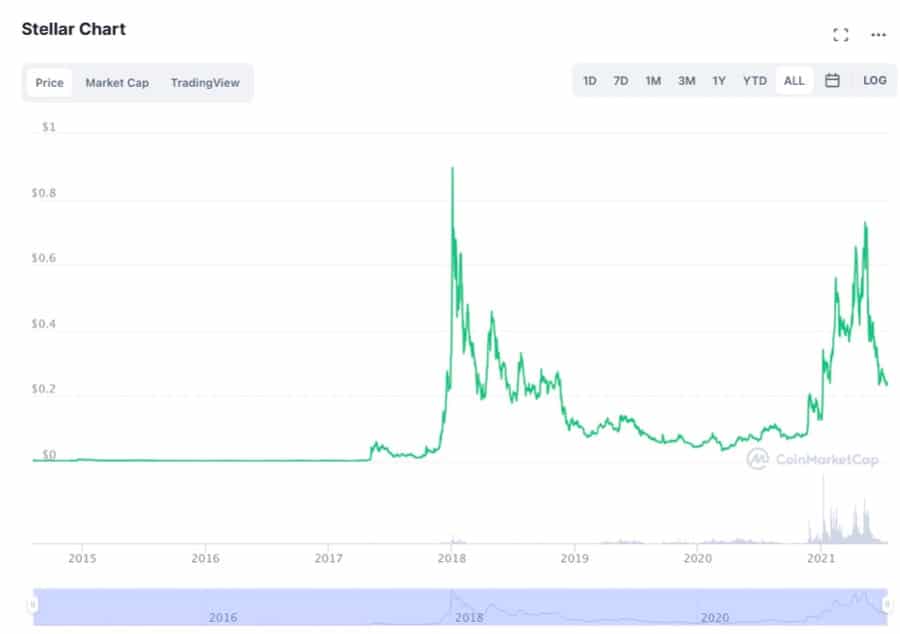Select the 1M time range
Image resolution: width=900 pixels, height=634 pixels.
pos(653,81)
